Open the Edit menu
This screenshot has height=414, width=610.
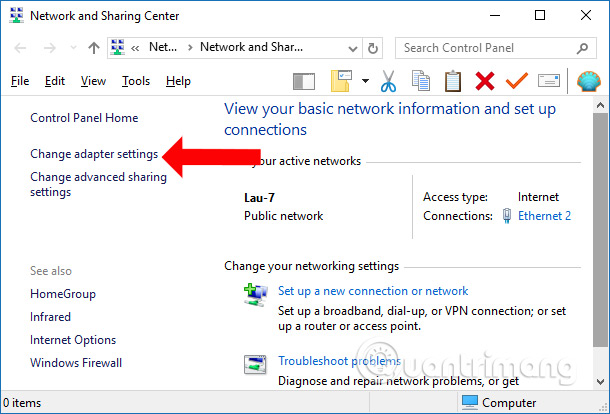click(x=54, y=81)
